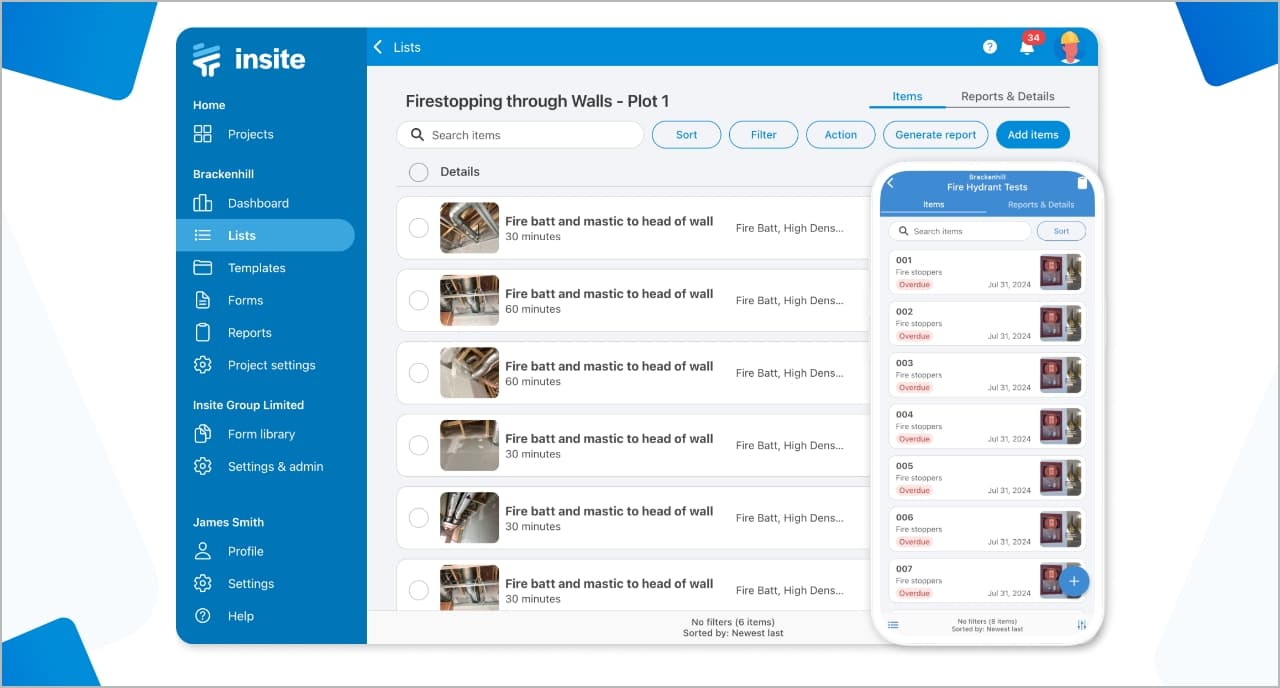Open the fifth row's photo thumbnail
The height and width of the screenshot is (688, 1280).
469,518
